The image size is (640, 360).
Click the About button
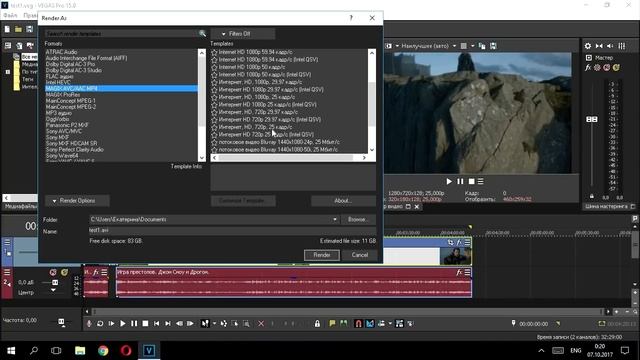click(343, 201)
